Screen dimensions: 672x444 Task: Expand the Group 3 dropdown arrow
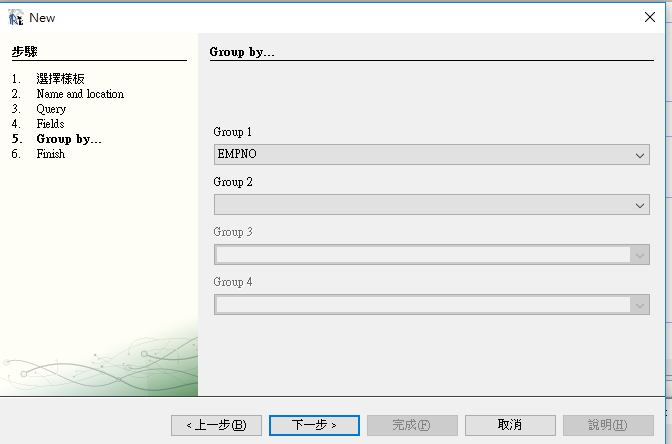[640, 255]
